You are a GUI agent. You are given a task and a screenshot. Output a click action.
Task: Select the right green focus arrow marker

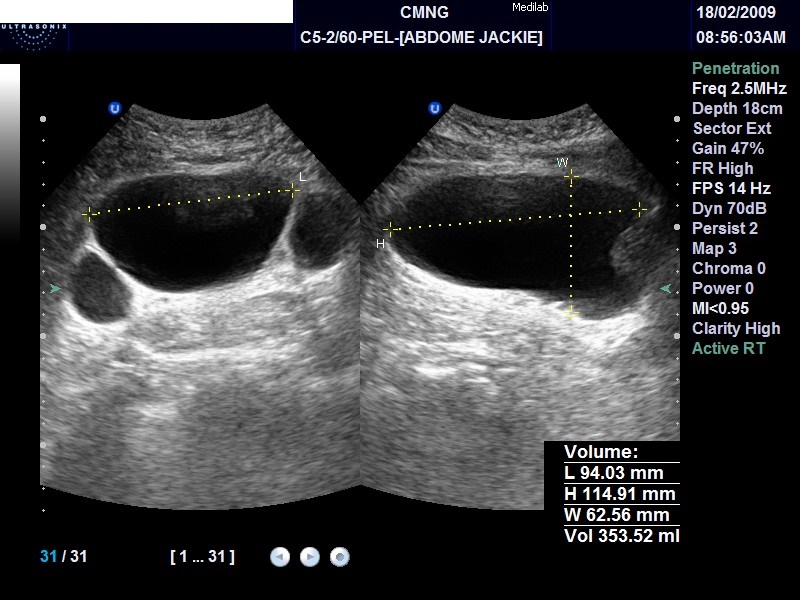pos(665,289)
